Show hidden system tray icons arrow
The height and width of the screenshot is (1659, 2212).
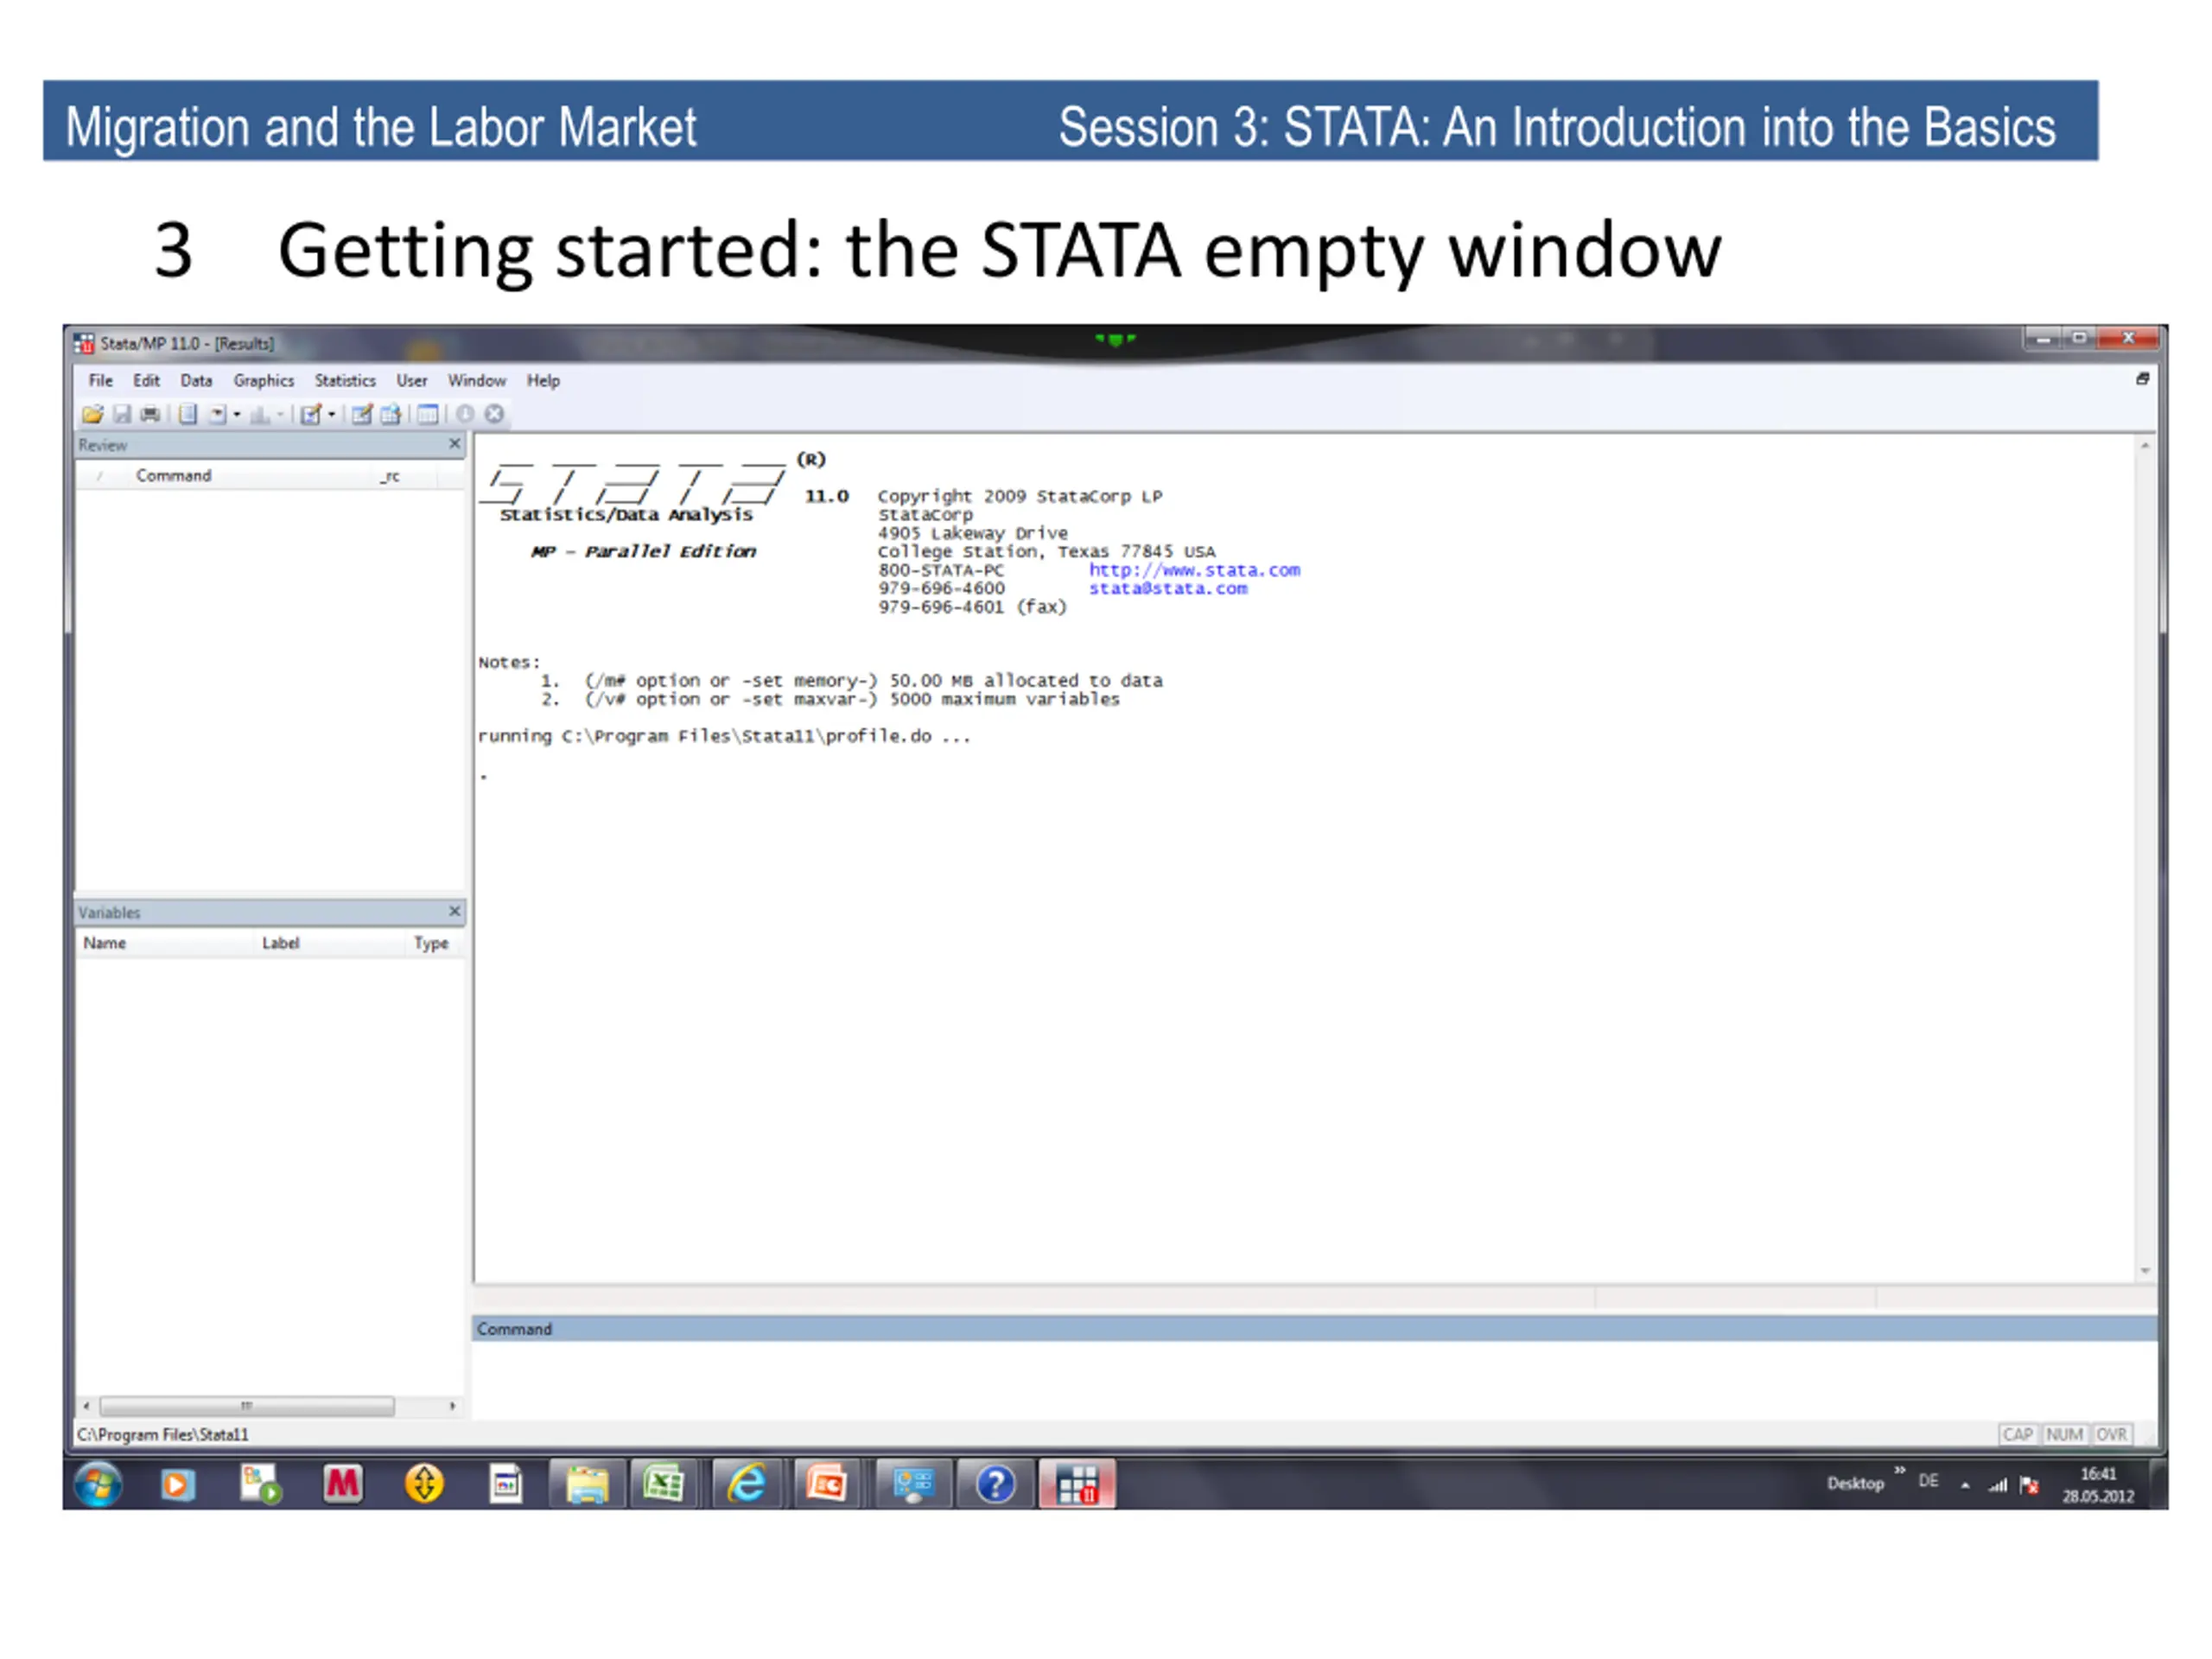pos(1965,1485)
